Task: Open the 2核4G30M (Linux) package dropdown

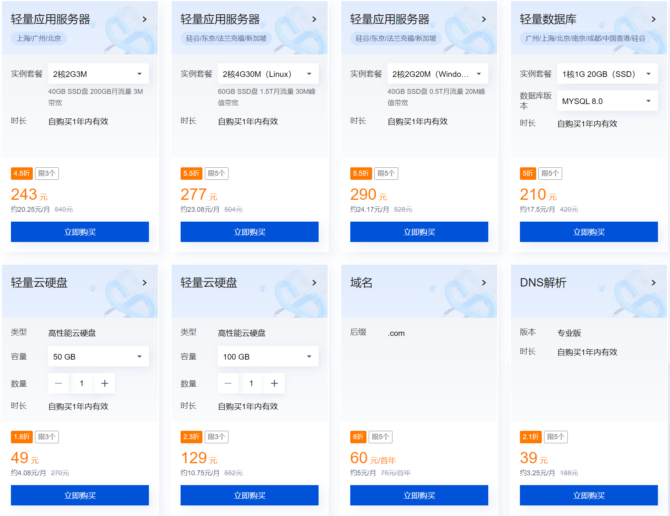Action: pyautogui.click(x=267, y=74)
